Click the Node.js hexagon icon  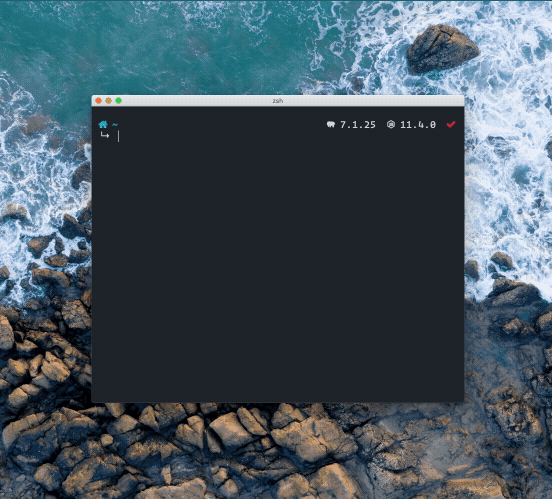click(x=391, y=124)
